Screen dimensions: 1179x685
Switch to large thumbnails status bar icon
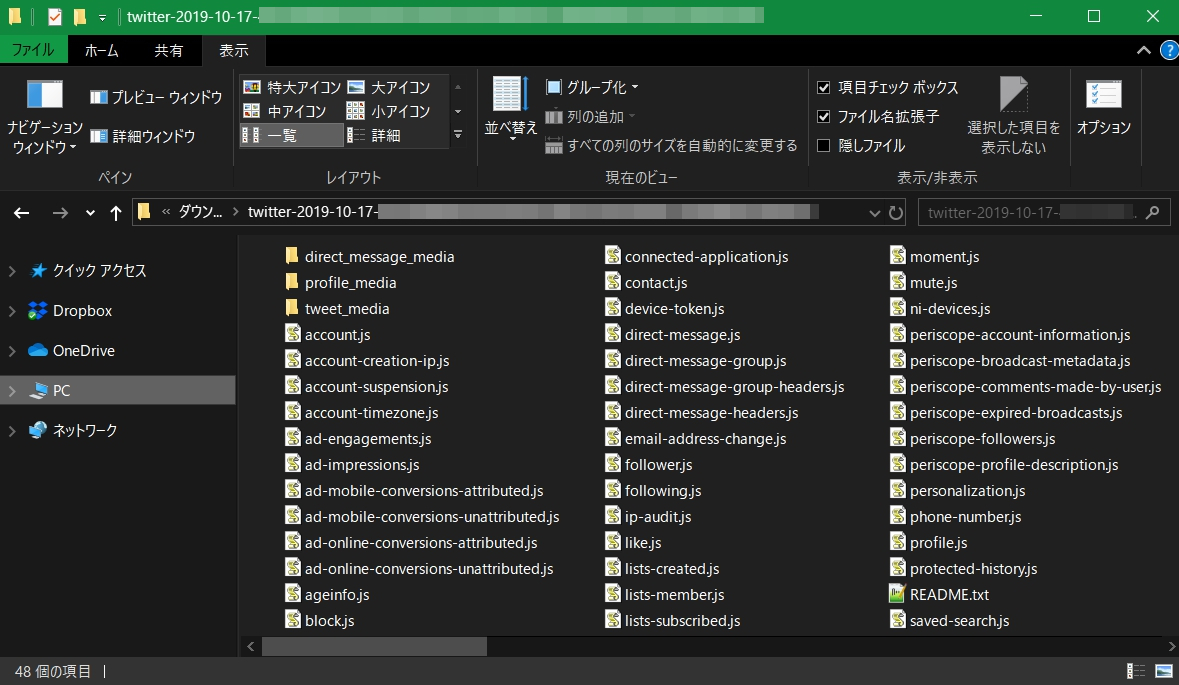[x=1164, y=671]
